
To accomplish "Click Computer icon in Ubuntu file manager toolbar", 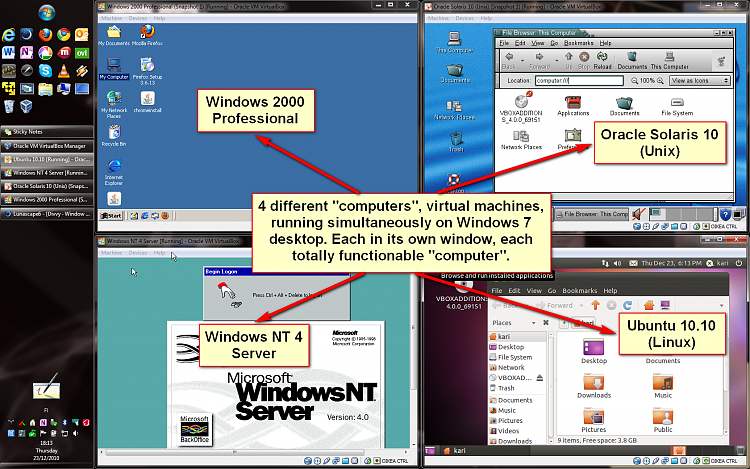I will click(x=665, y=305).
